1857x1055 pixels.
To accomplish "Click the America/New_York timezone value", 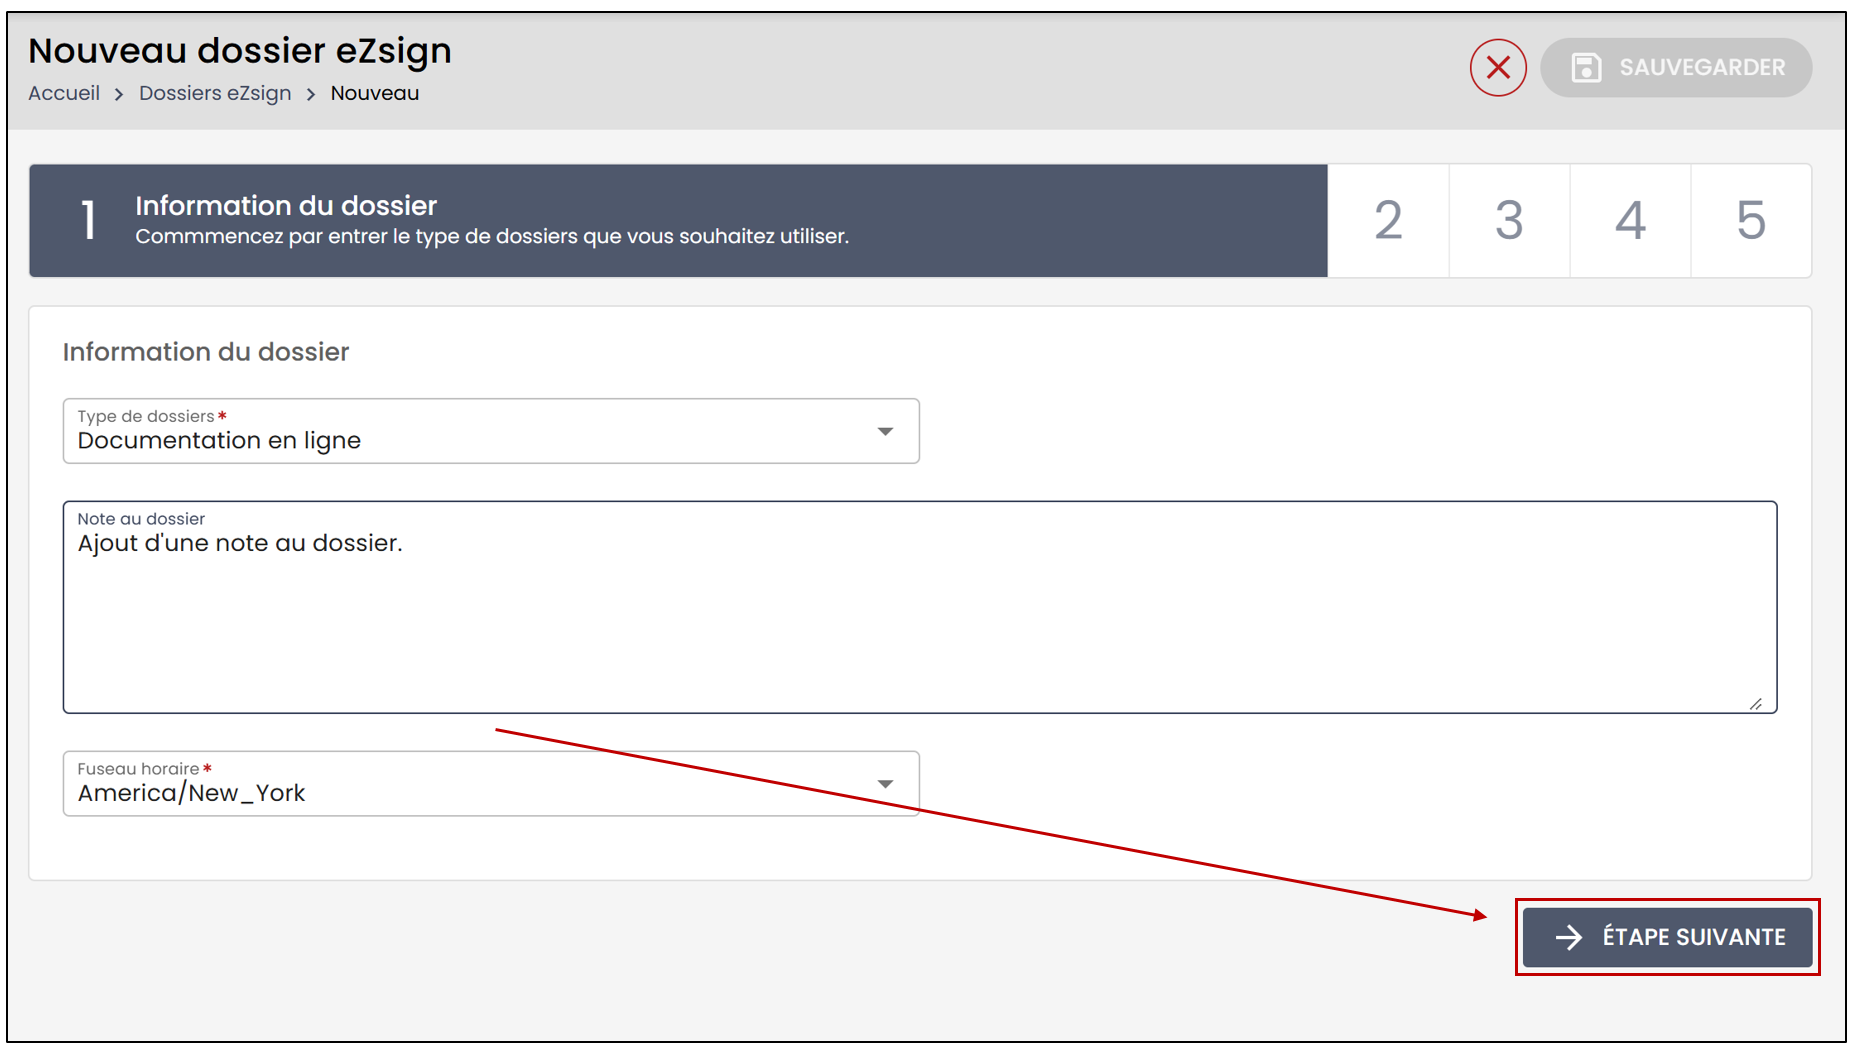I will click(x=191, y=793).
